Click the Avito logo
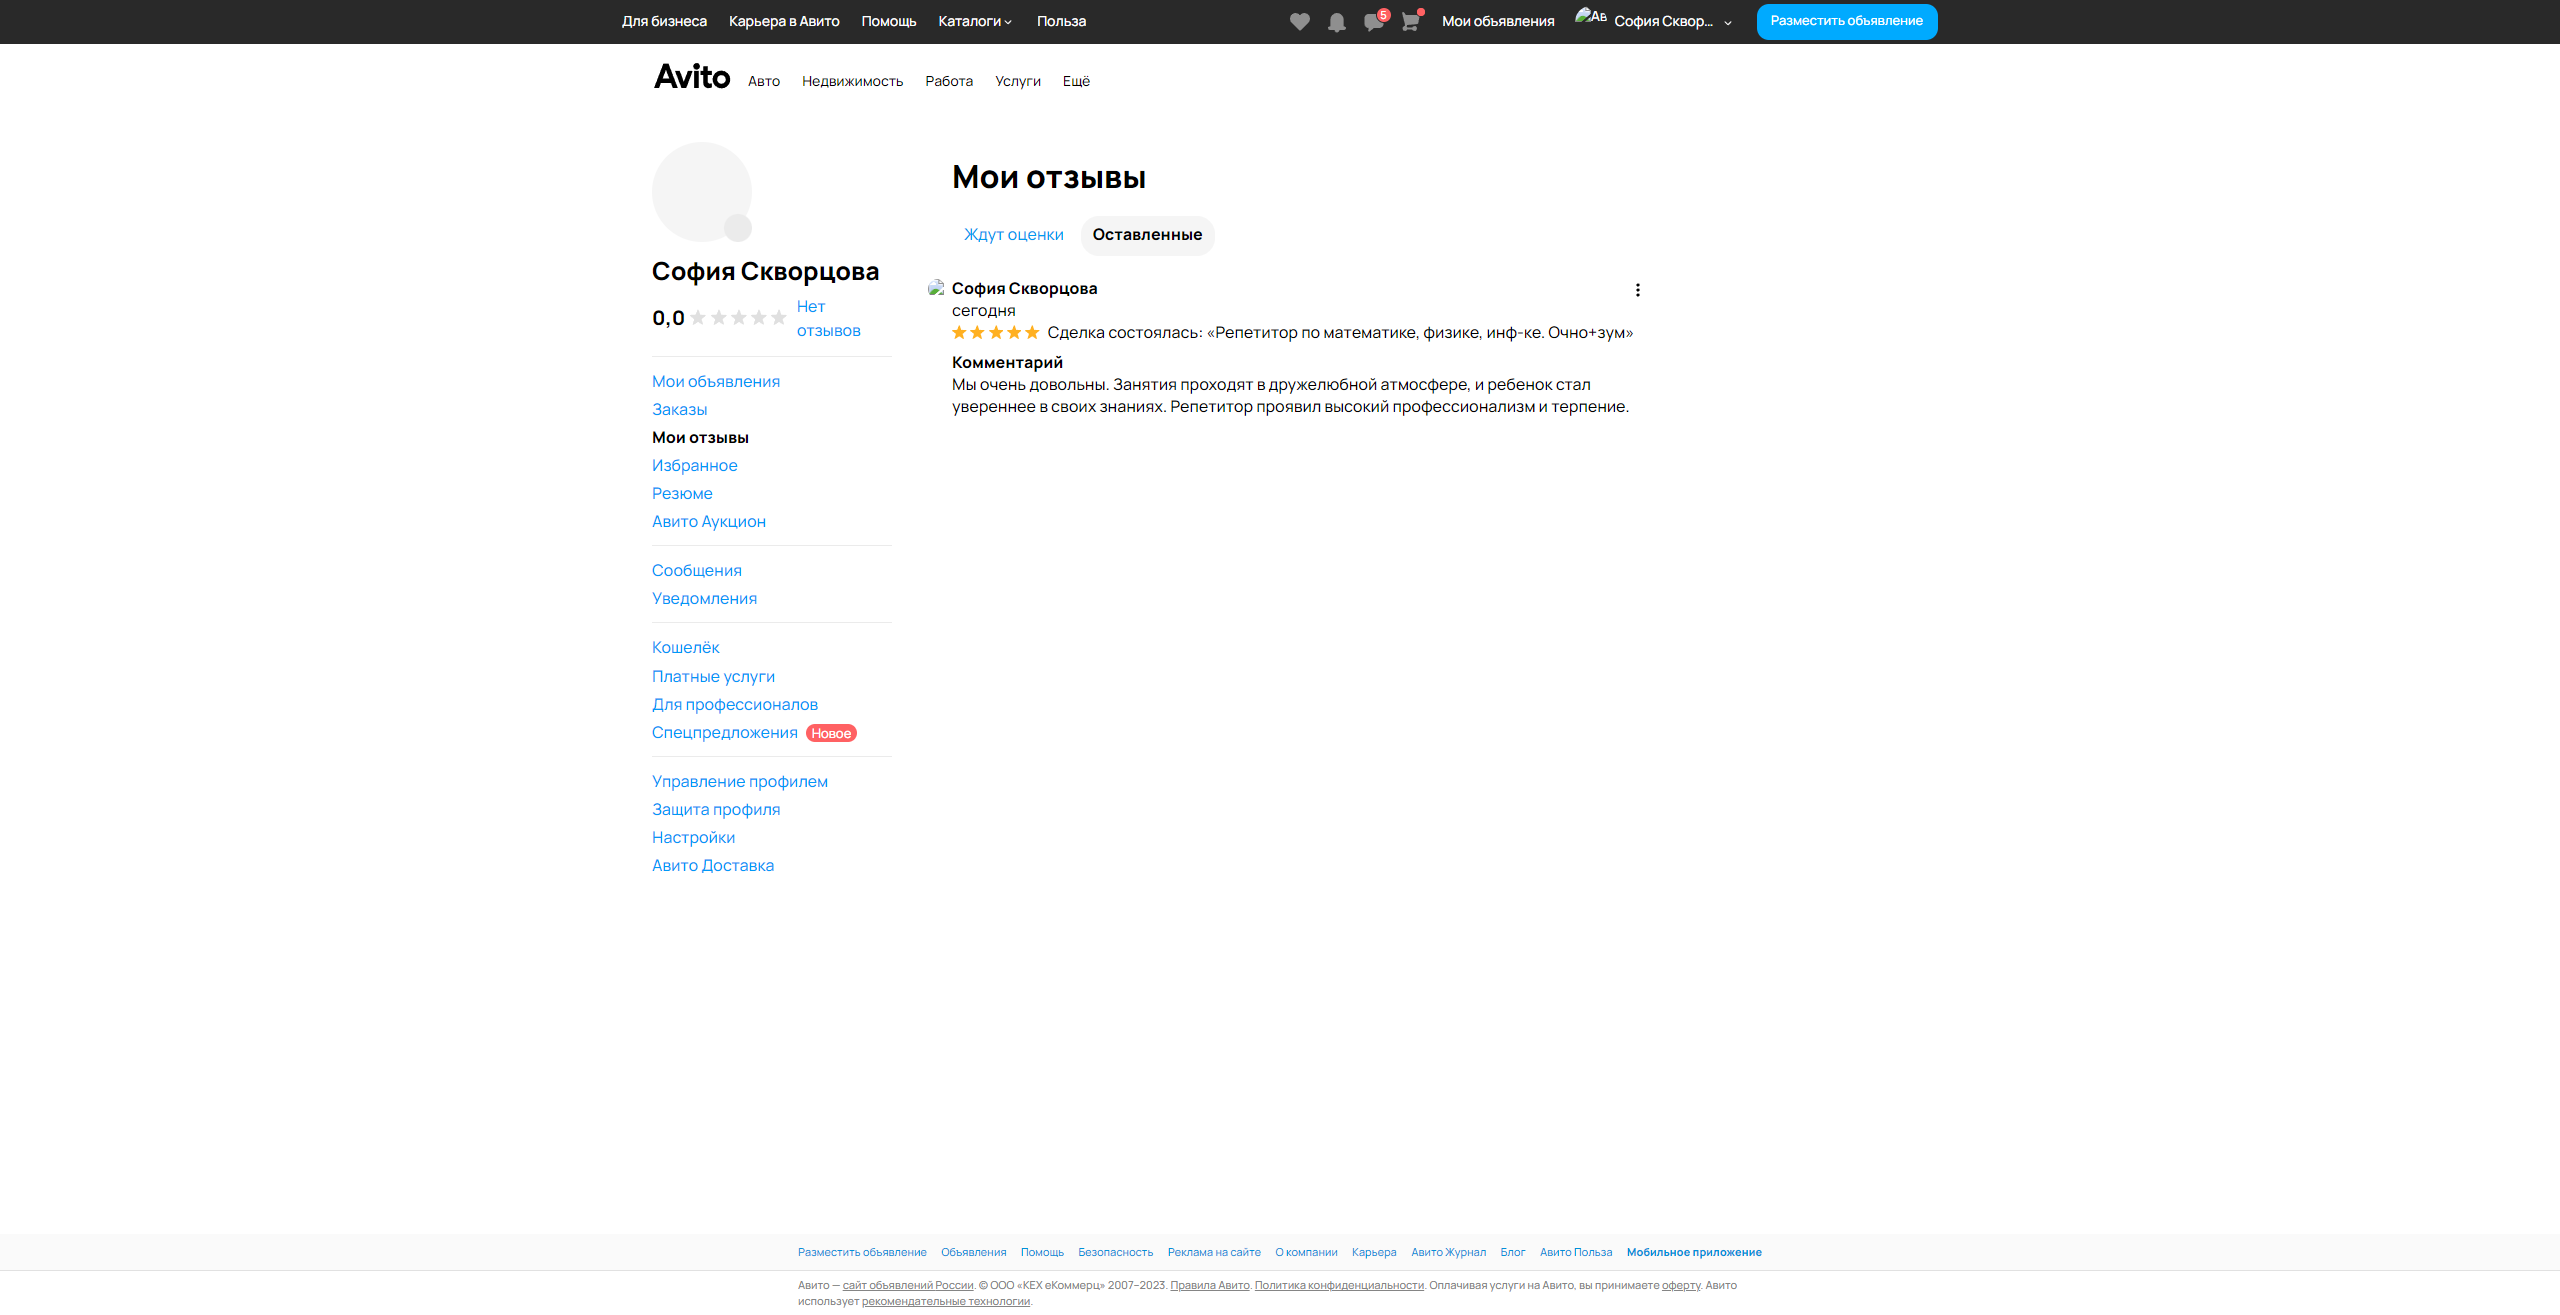Screen dimensions: 2560x1315 692,77
